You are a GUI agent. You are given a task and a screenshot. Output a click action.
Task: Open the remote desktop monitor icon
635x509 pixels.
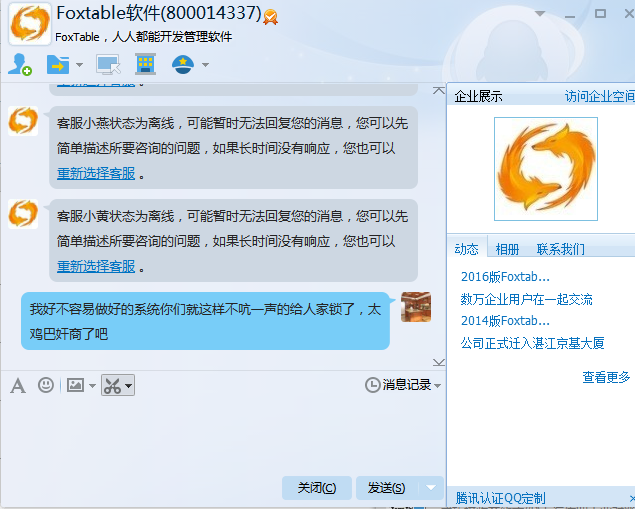coord(108,64)
